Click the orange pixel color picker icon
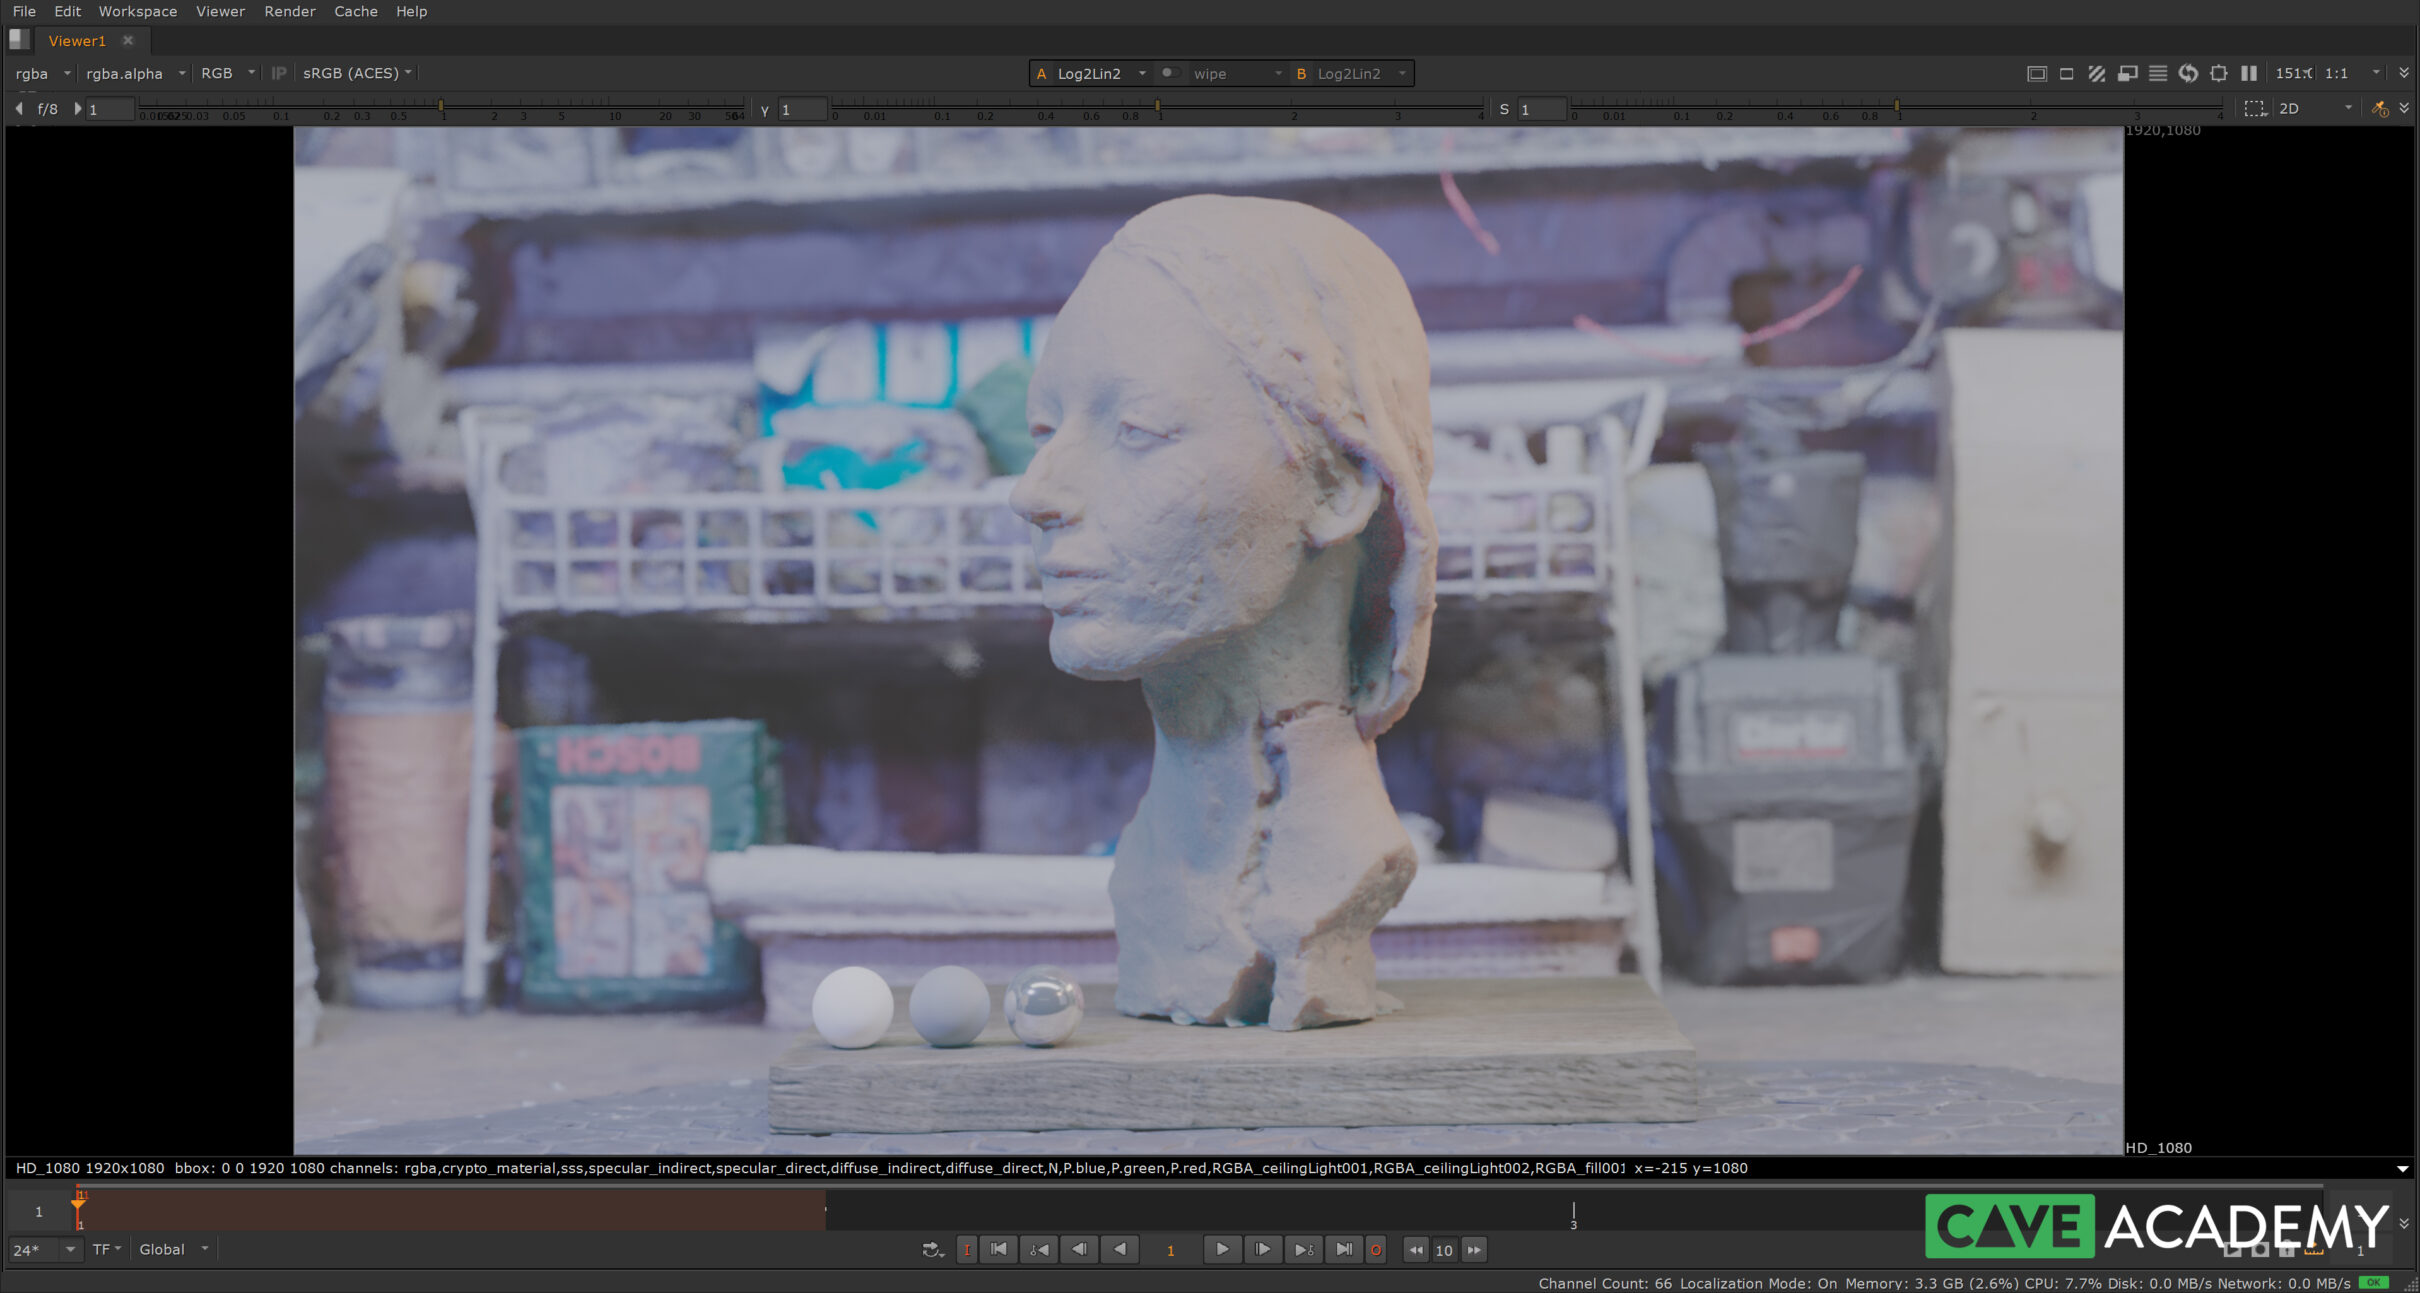 click(x=2379, y=108)
